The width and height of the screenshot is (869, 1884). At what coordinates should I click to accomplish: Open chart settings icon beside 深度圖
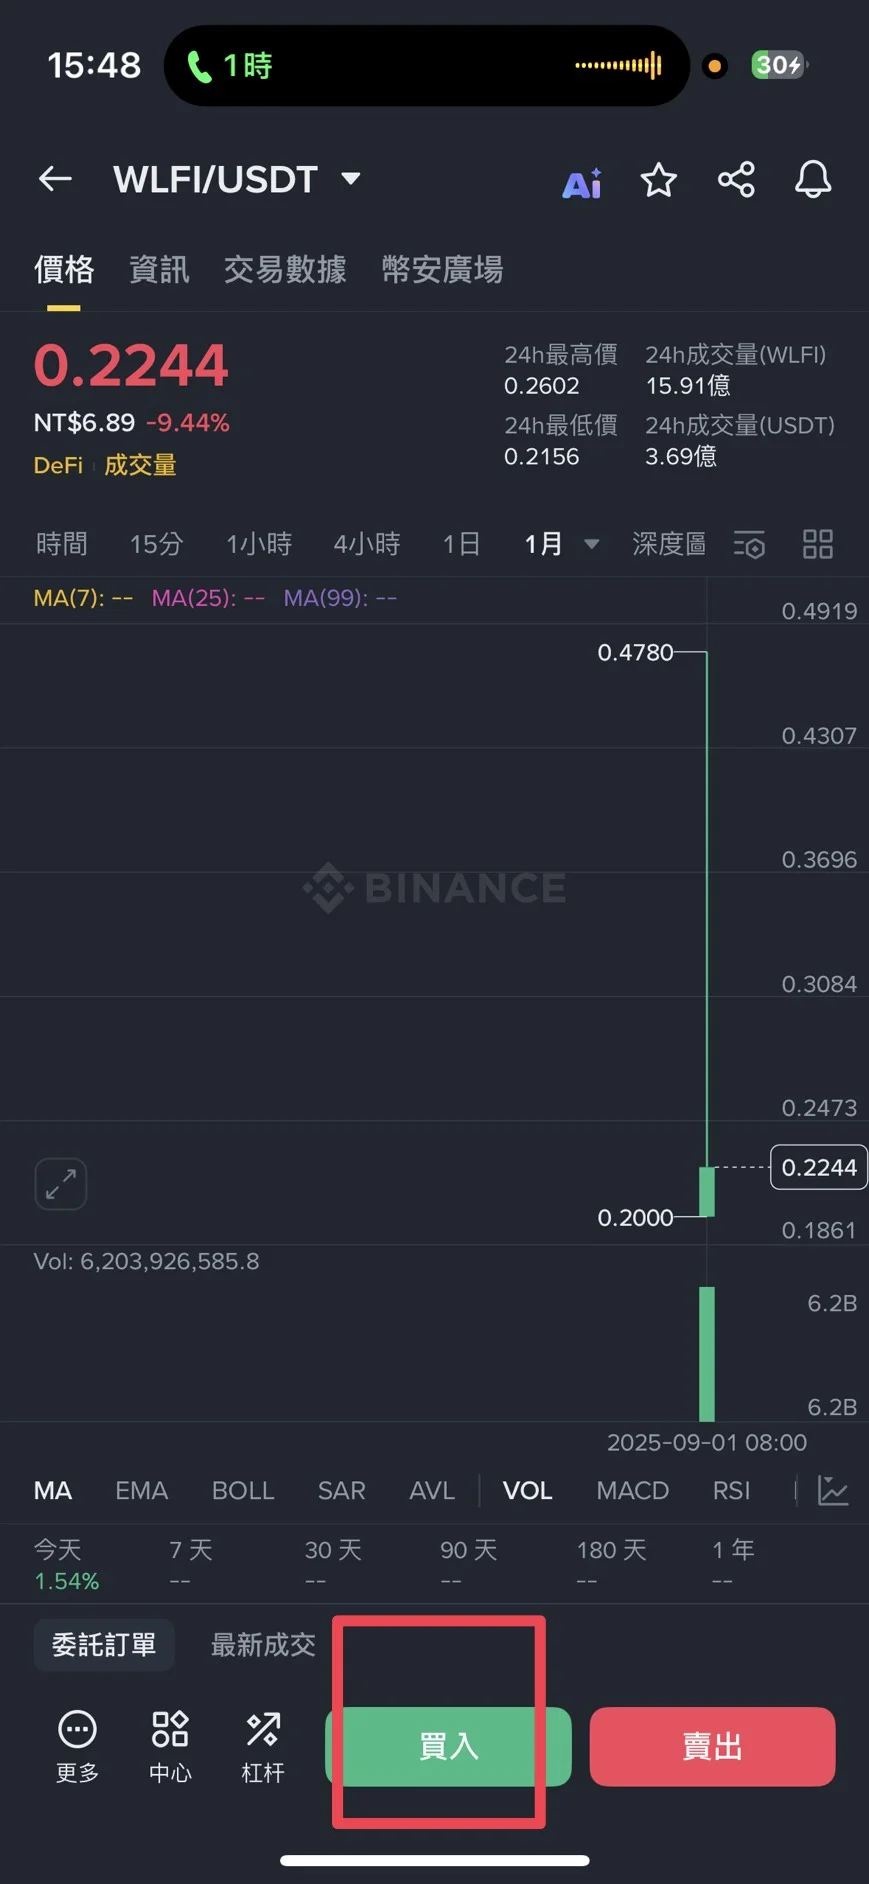(749, 545)
